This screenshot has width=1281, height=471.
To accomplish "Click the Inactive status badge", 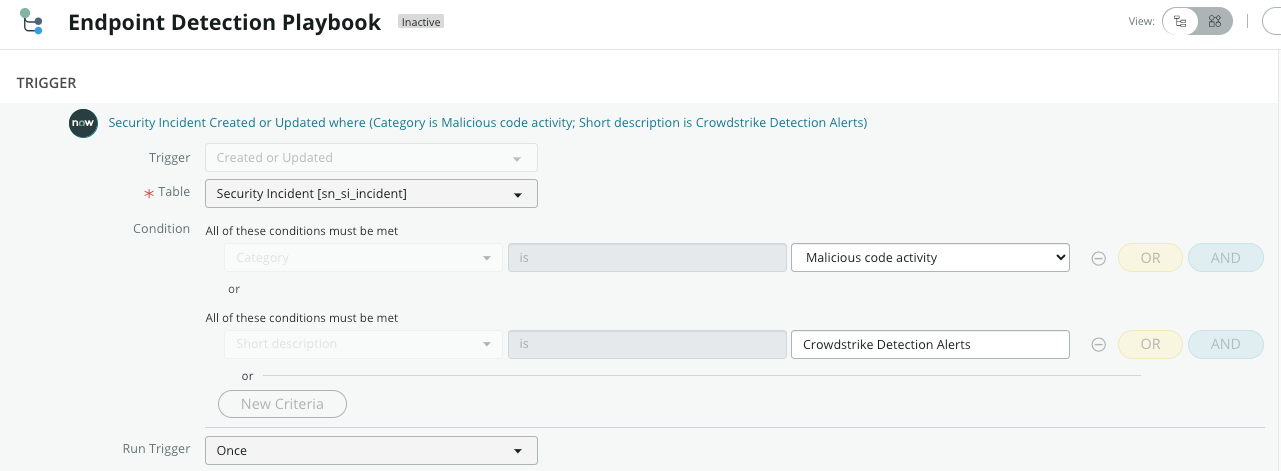I will coord(421,22).
